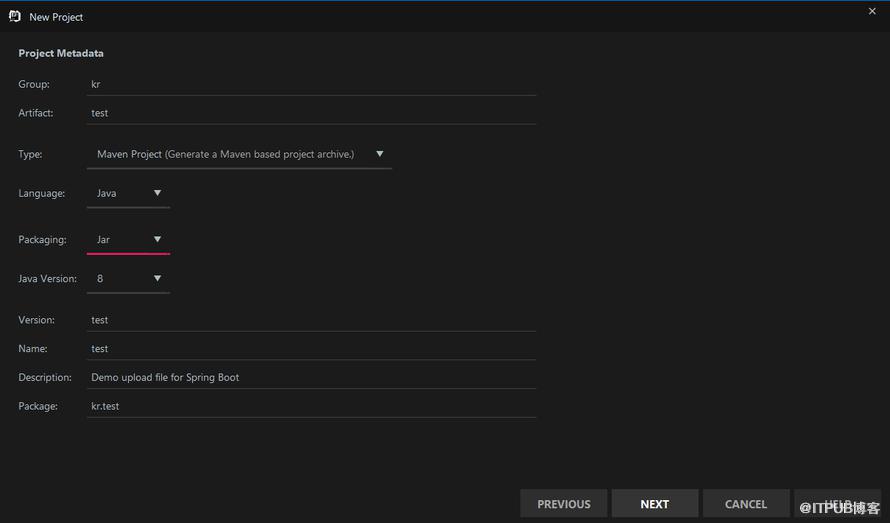
Task: Choose a Java Version from the dropdown
Action: pyautogui.click(x=128, y=278)
